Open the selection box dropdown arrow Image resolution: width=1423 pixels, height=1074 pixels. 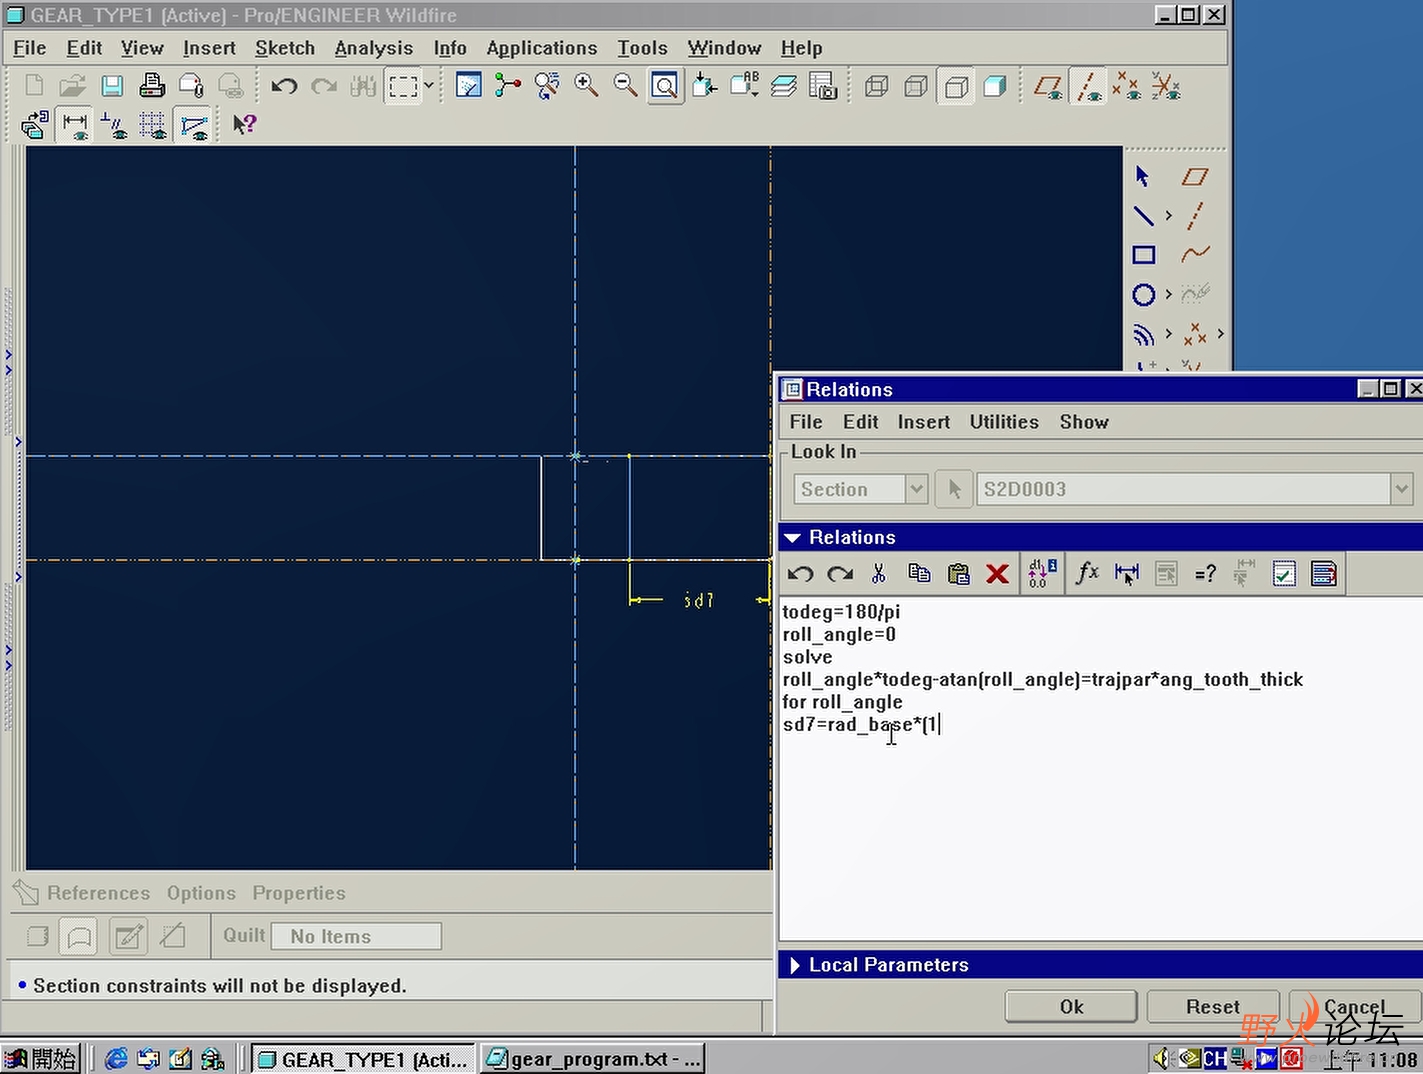(x=429, y=86)
